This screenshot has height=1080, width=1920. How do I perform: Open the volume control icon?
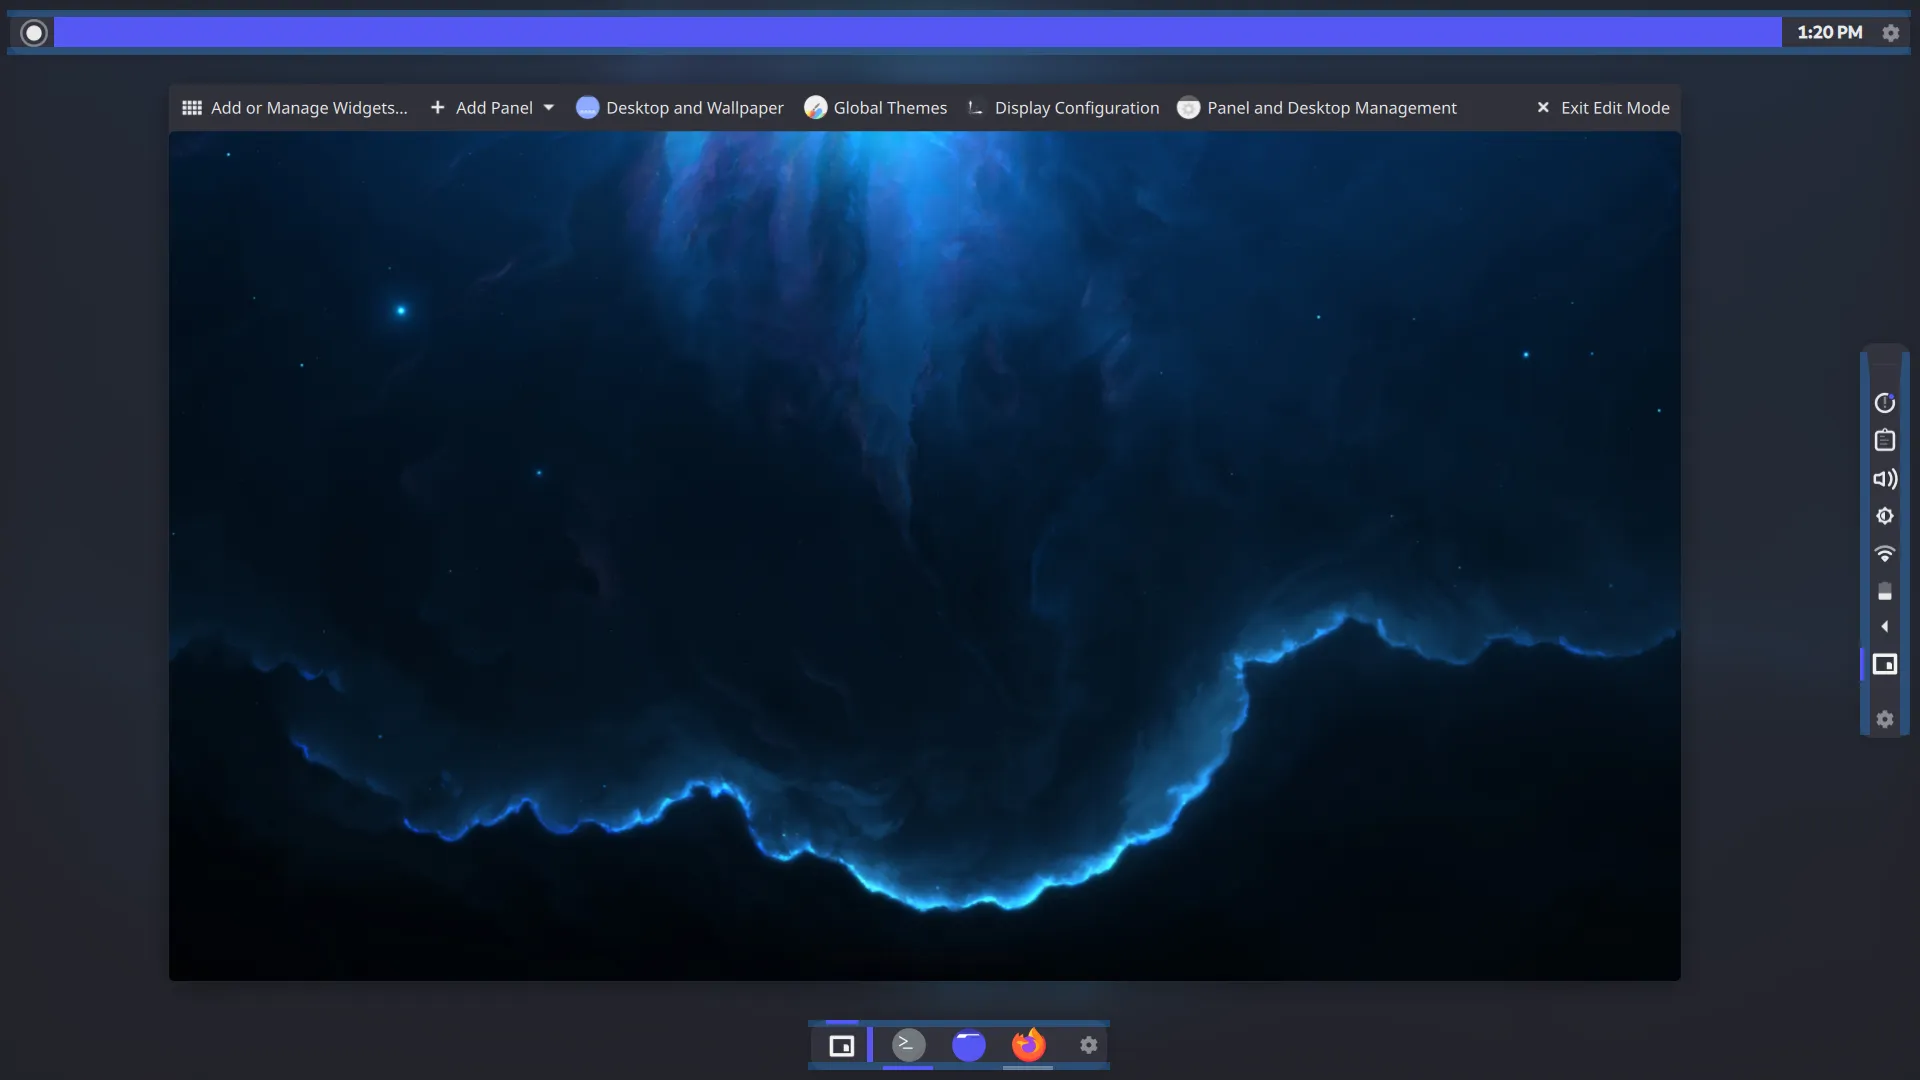1885,479
